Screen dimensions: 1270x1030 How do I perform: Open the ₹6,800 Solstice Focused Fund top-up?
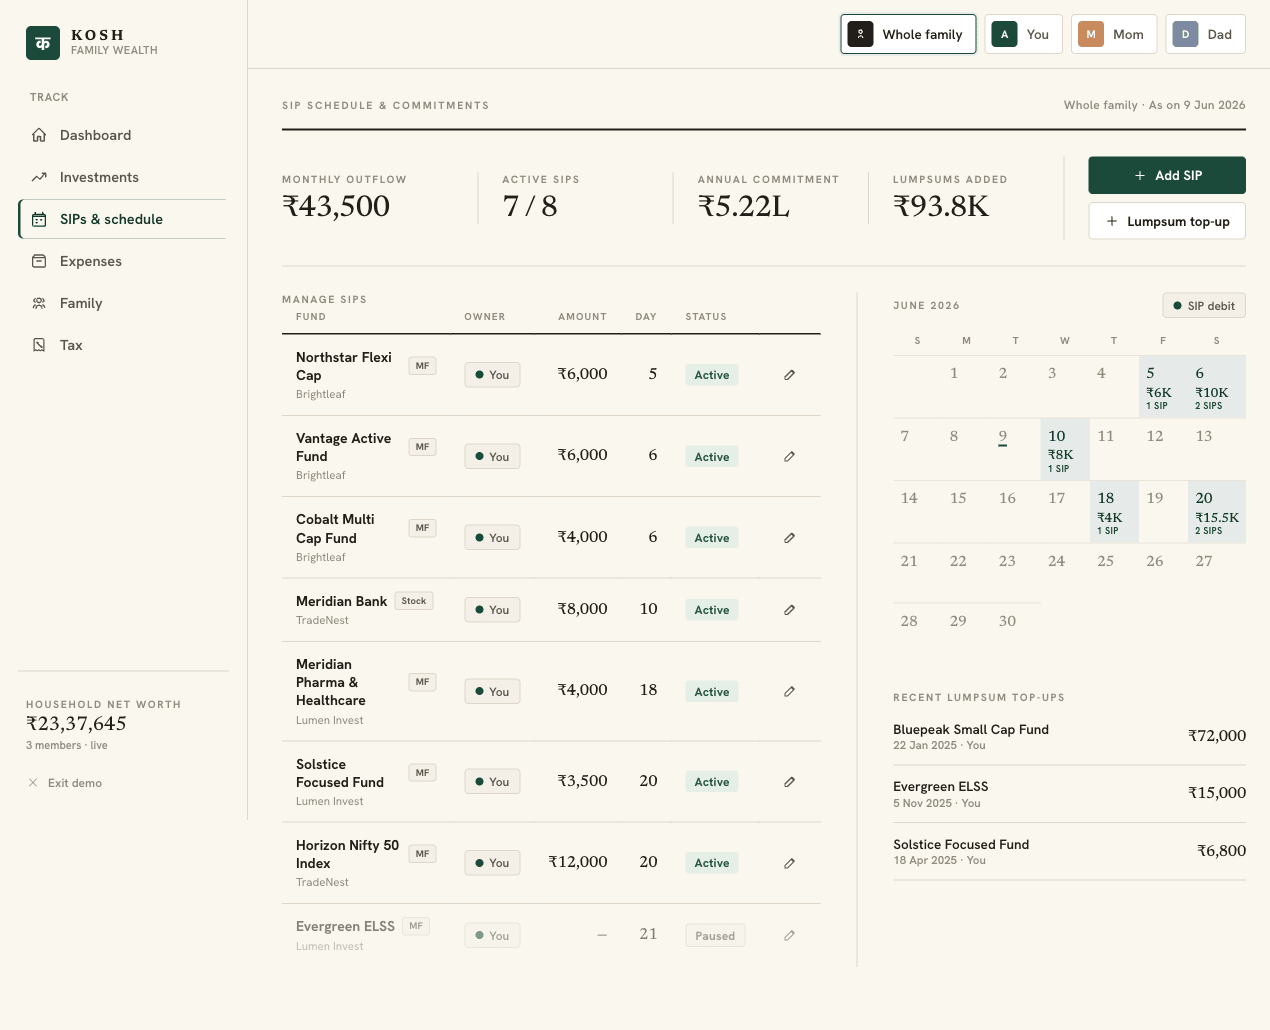[x=1069, y=852]
